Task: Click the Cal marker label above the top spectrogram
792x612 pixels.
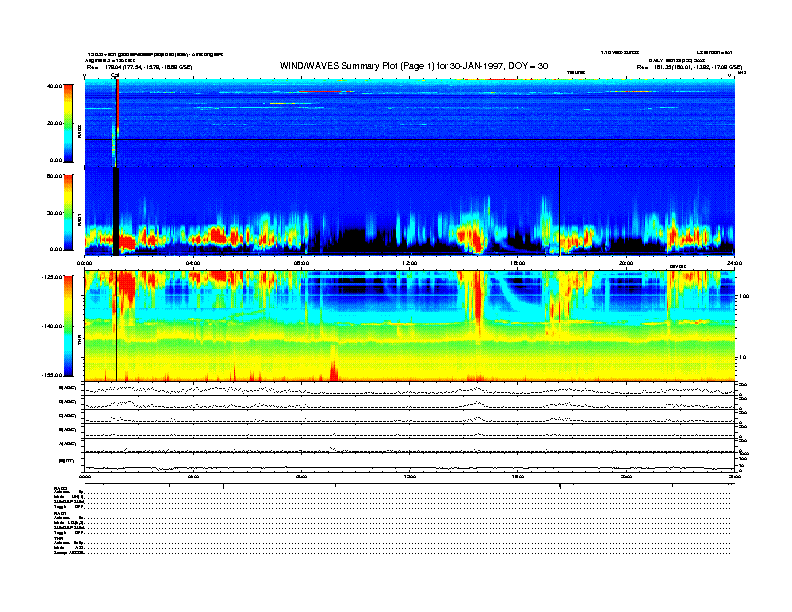Action: coord(115,75)
